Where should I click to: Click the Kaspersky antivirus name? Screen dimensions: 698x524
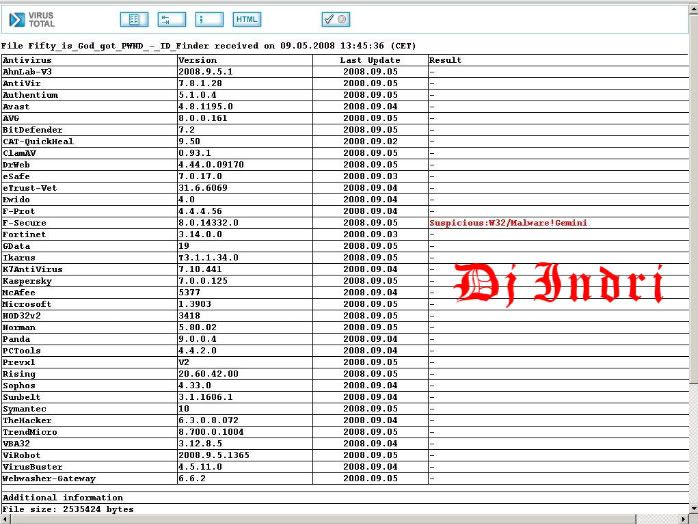pos(27,281)
